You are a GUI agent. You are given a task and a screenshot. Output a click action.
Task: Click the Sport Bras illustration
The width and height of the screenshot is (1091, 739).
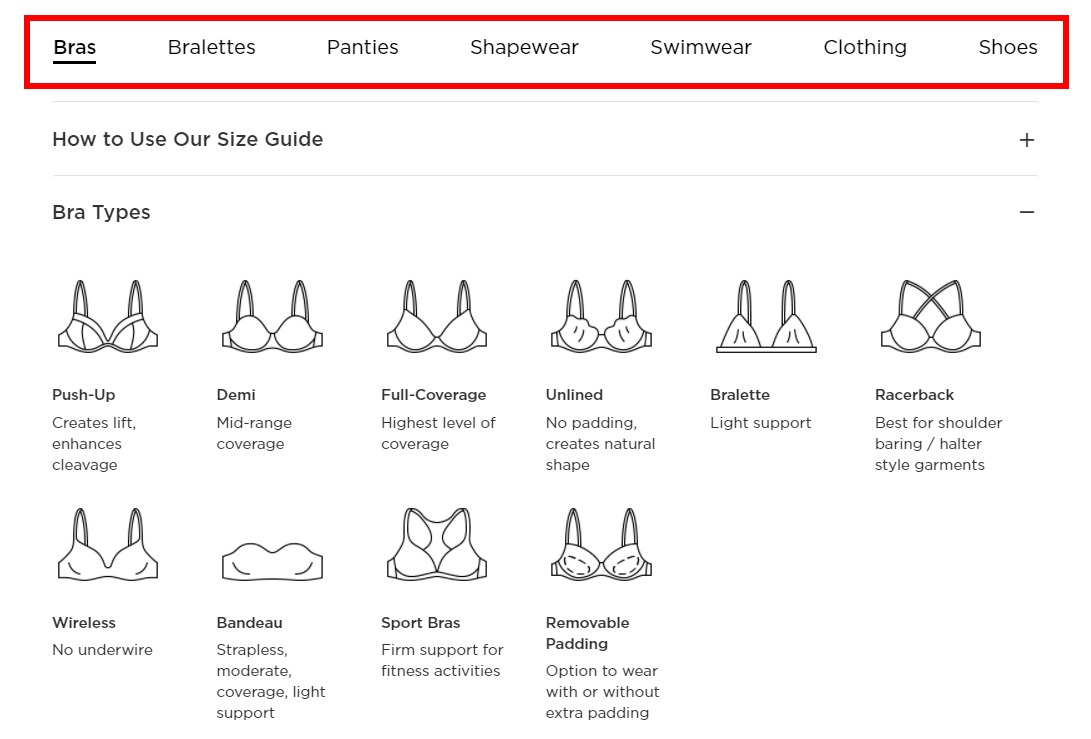(437, 544)
